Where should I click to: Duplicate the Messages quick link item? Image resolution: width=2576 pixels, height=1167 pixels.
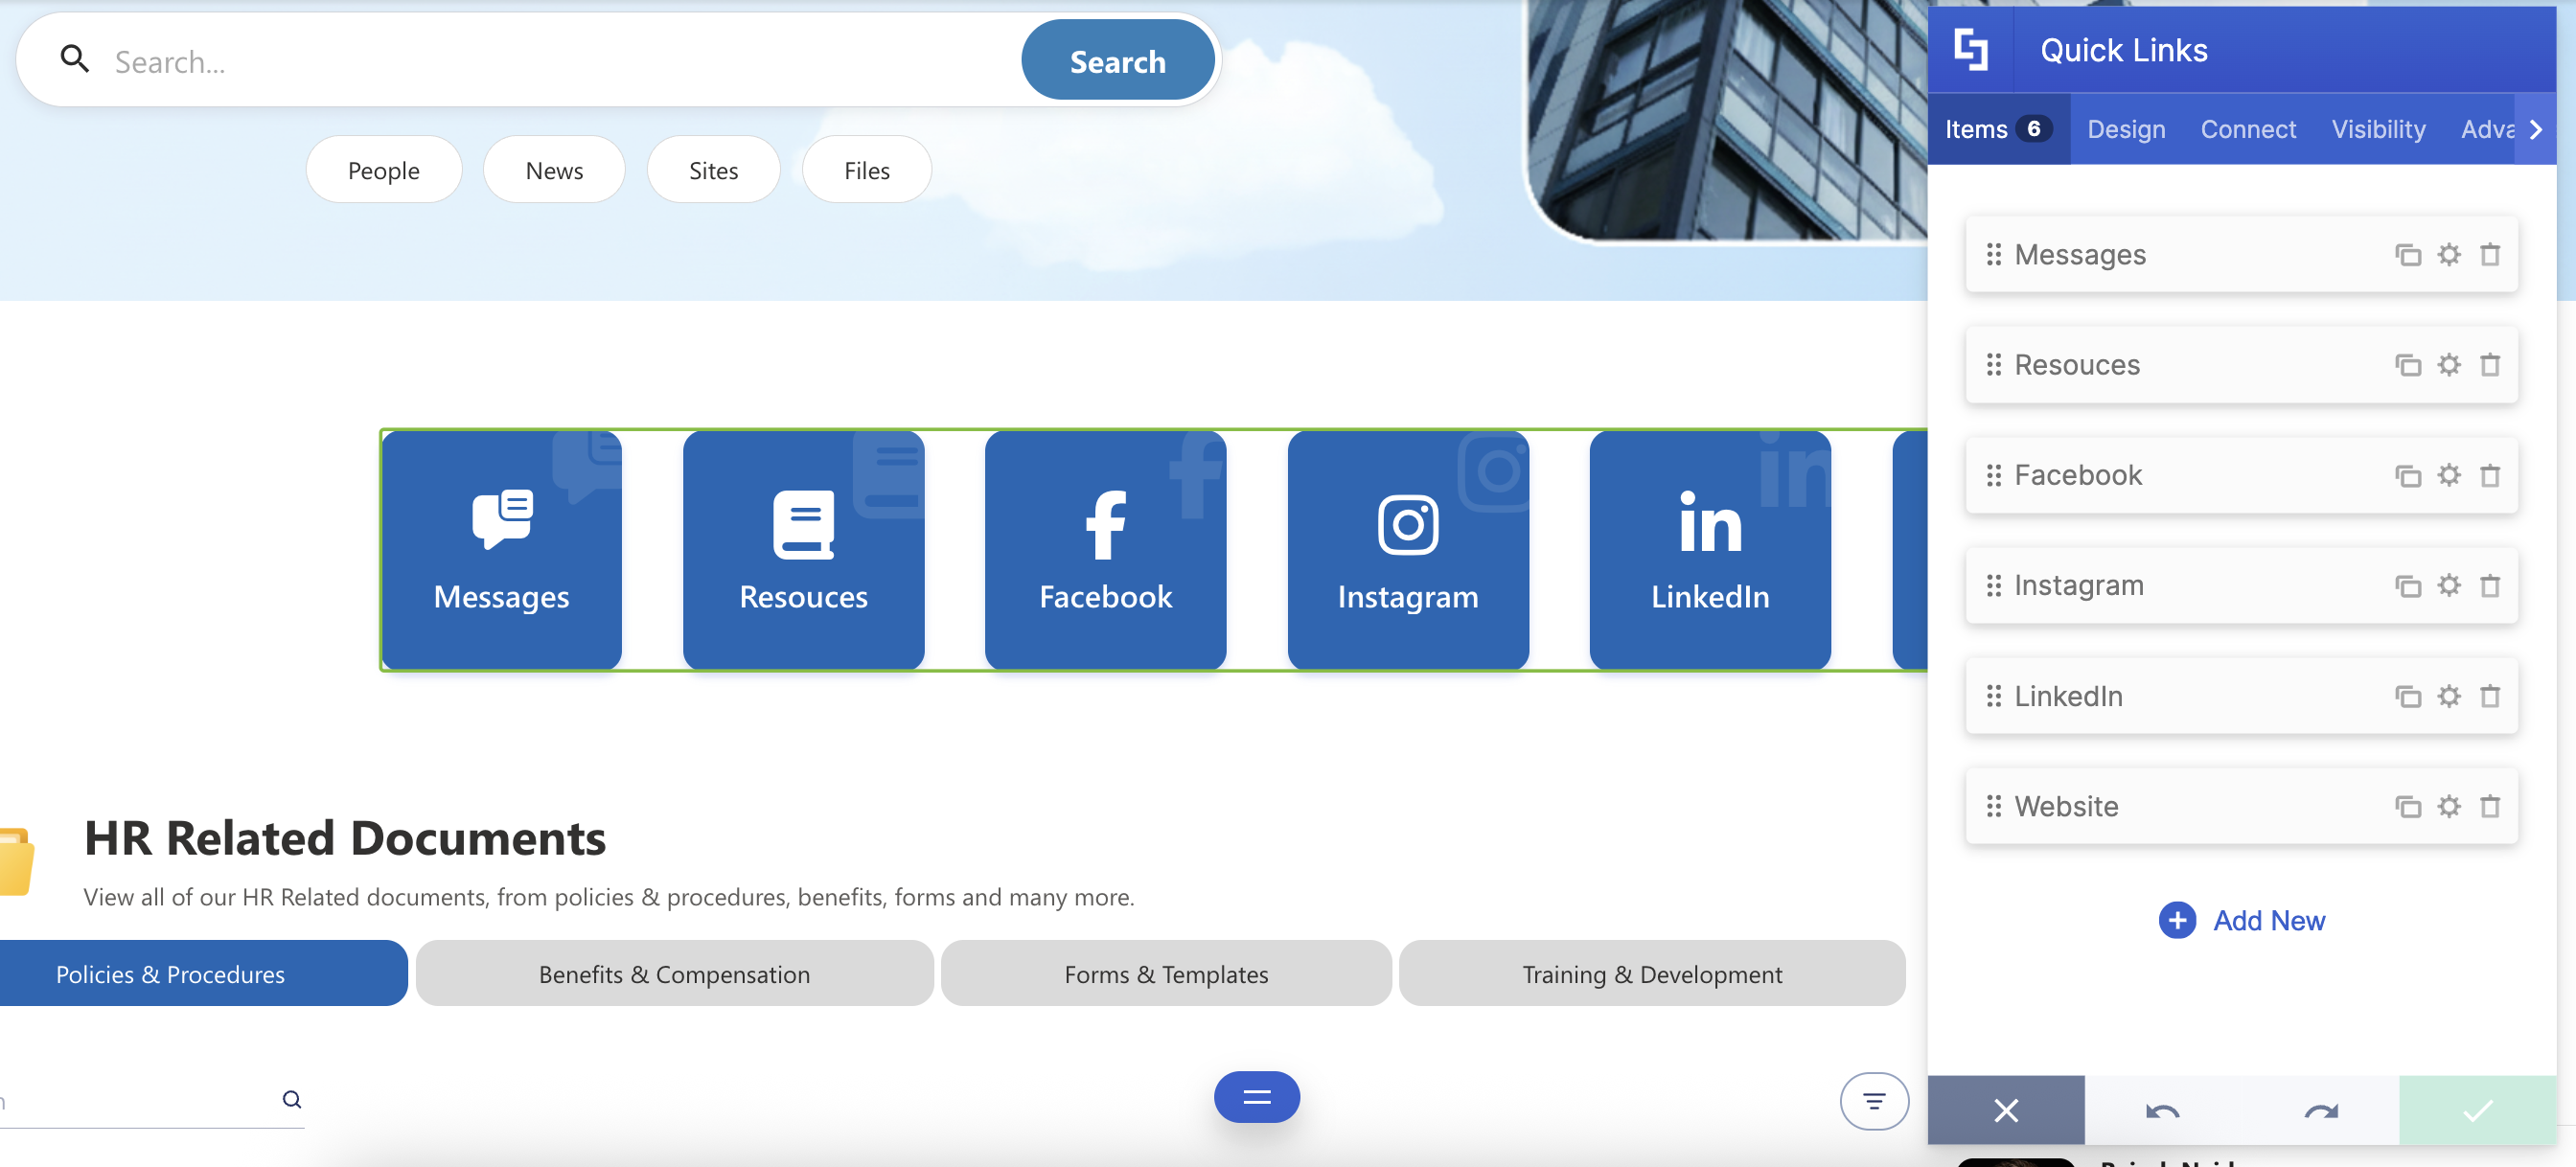[2407, 255]
